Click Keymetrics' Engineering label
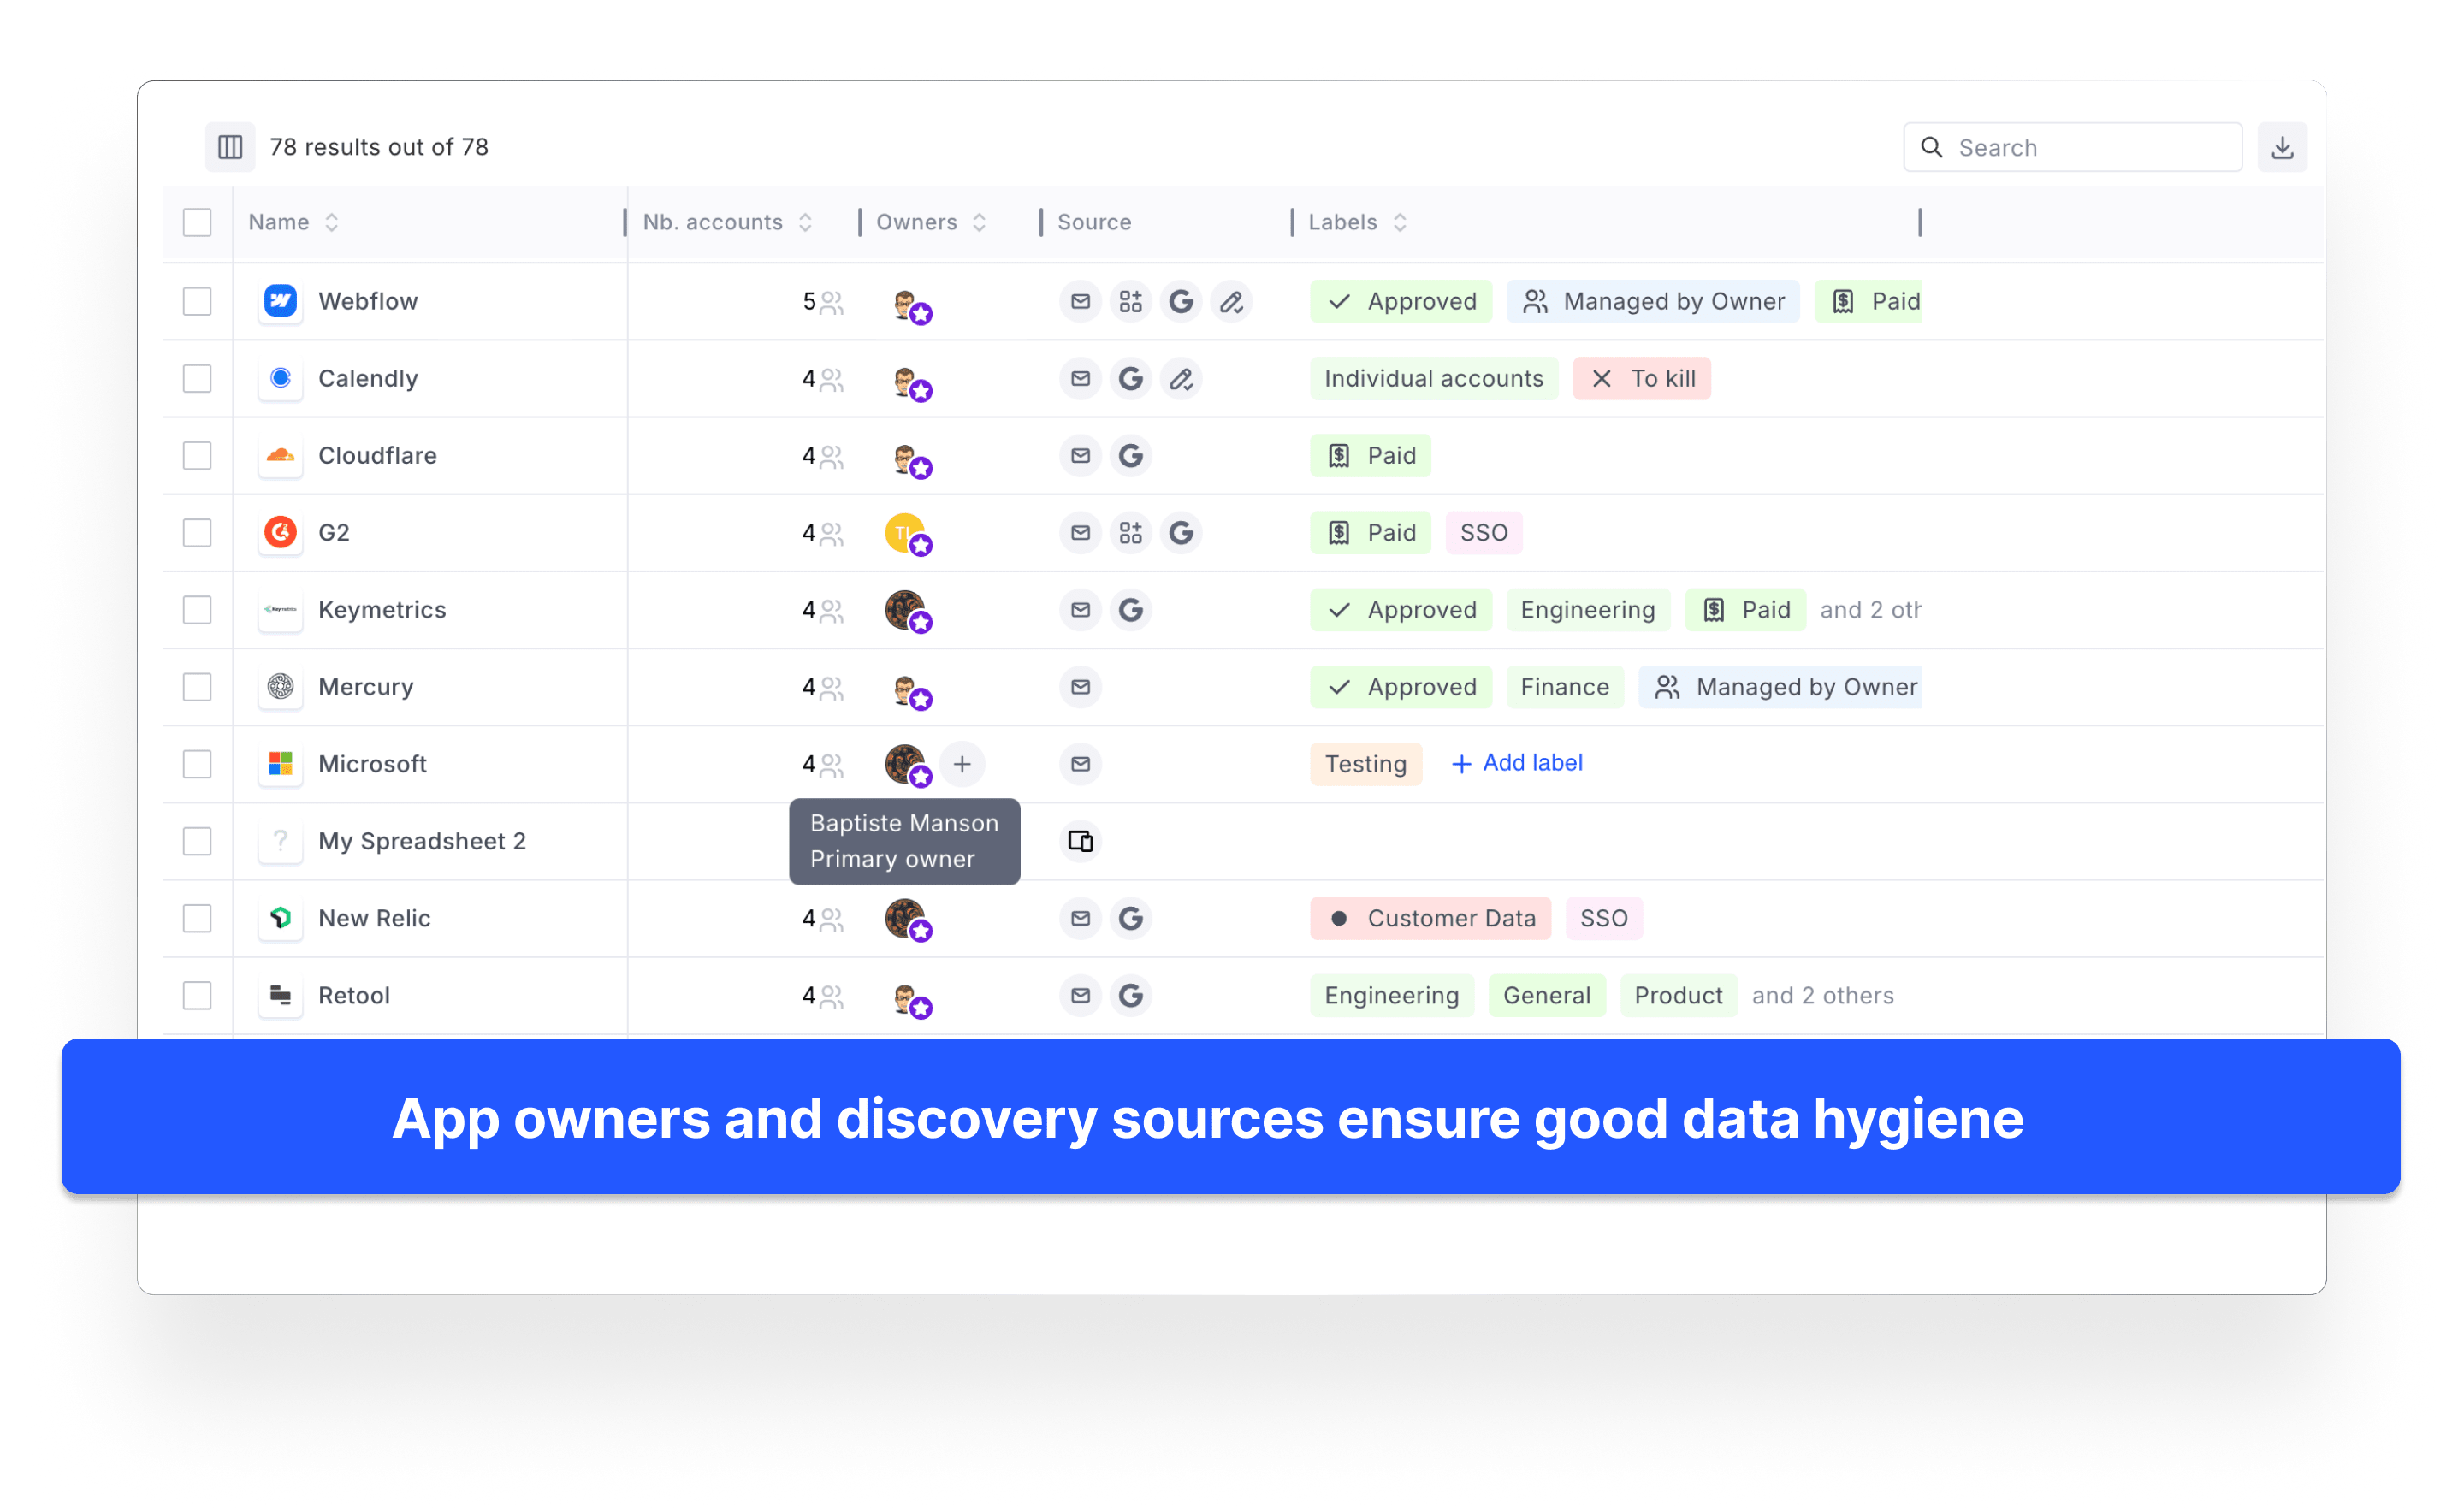The image size is (2464, 1509). click(1587, 609)
